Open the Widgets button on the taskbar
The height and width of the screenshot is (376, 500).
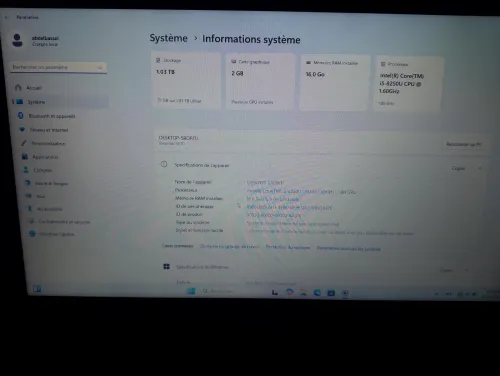pyautogui.click(x=37, y=289)
